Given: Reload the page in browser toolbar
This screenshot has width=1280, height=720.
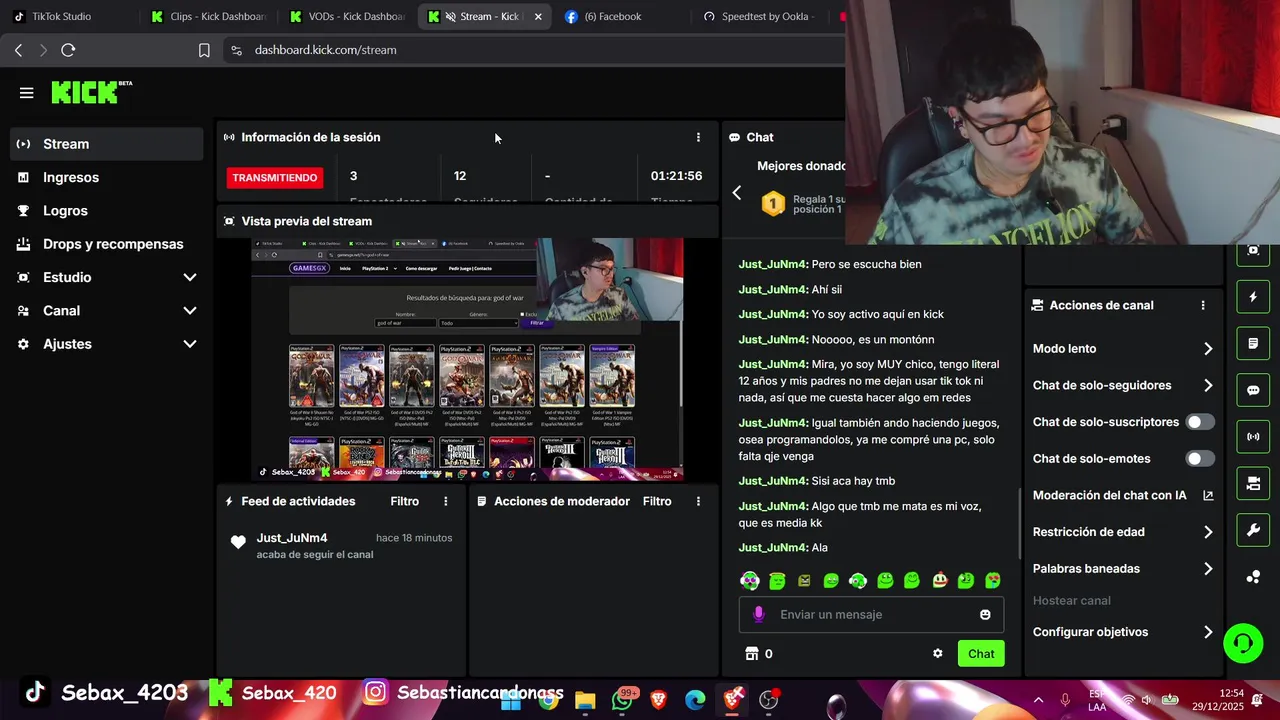Looking at the screenshot, I should tap(68, 50).
